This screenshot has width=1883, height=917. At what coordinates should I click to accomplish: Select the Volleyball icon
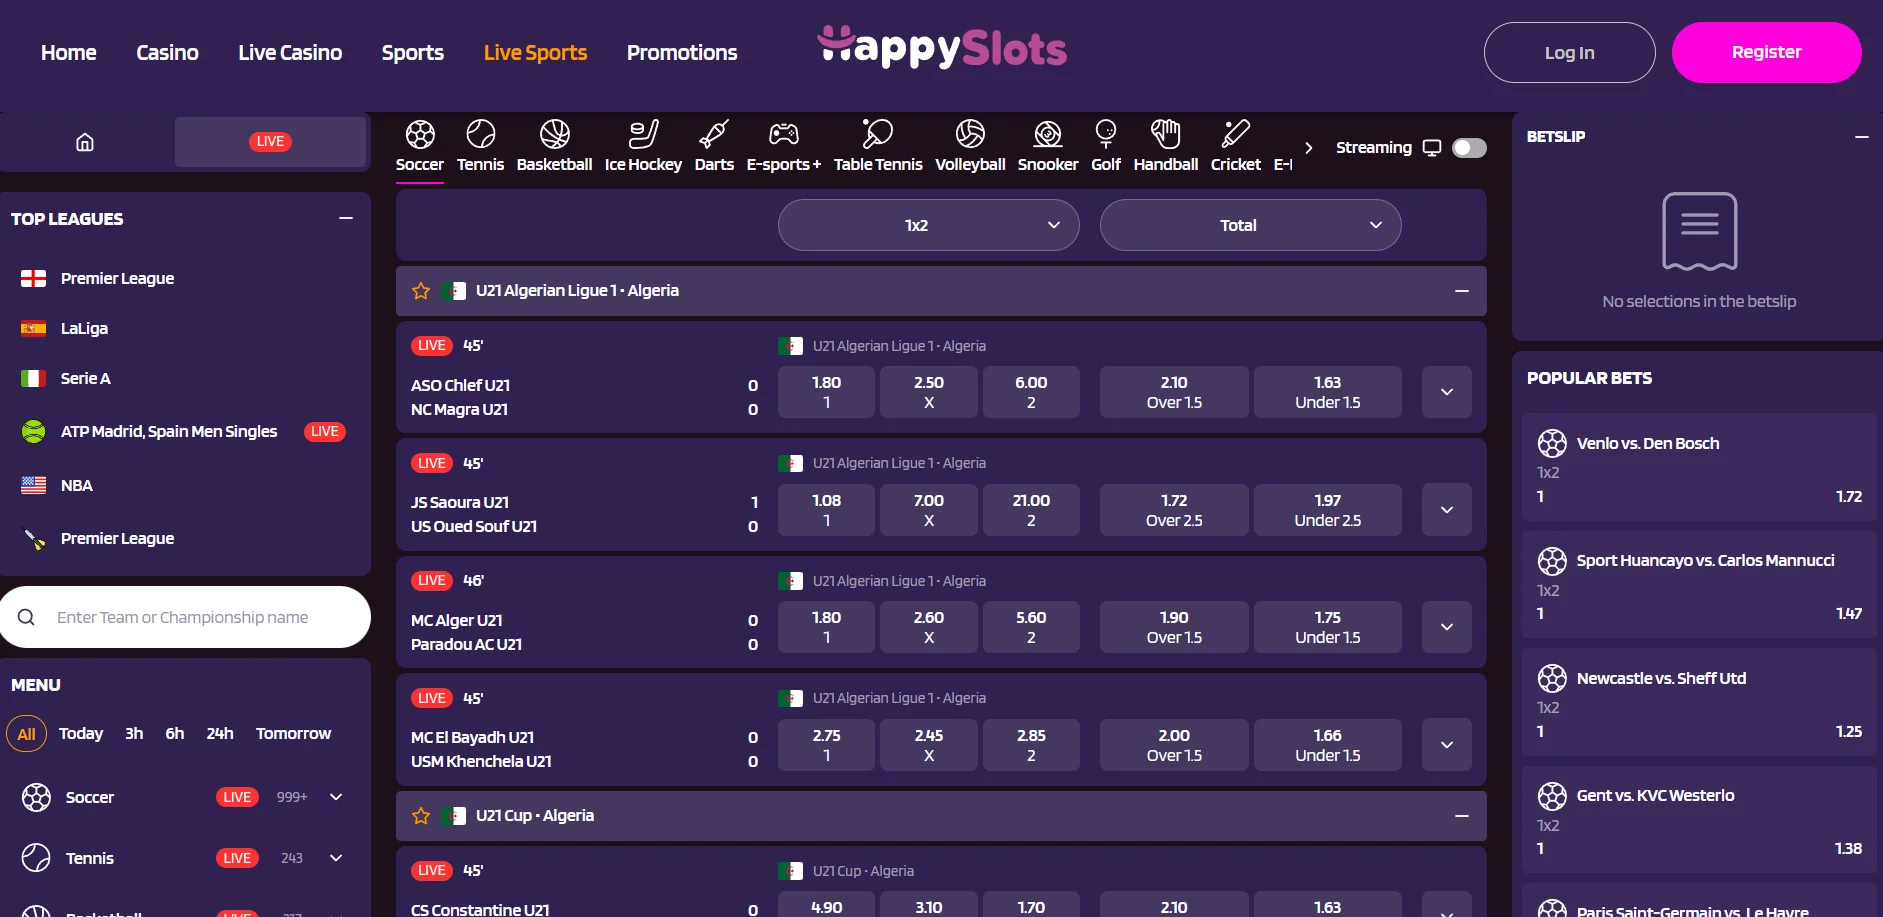tap(970, 134)
